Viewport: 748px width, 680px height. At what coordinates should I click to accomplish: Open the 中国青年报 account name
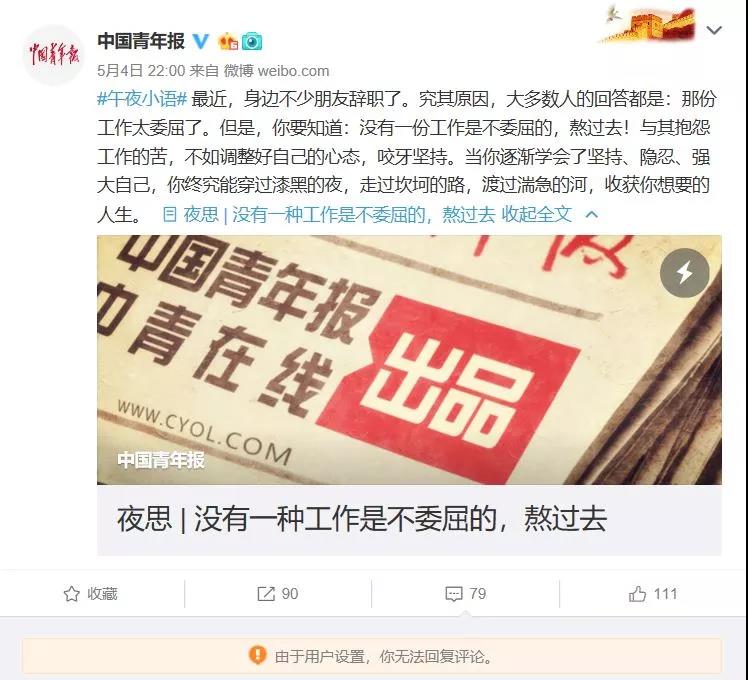[x=141, y=41]
